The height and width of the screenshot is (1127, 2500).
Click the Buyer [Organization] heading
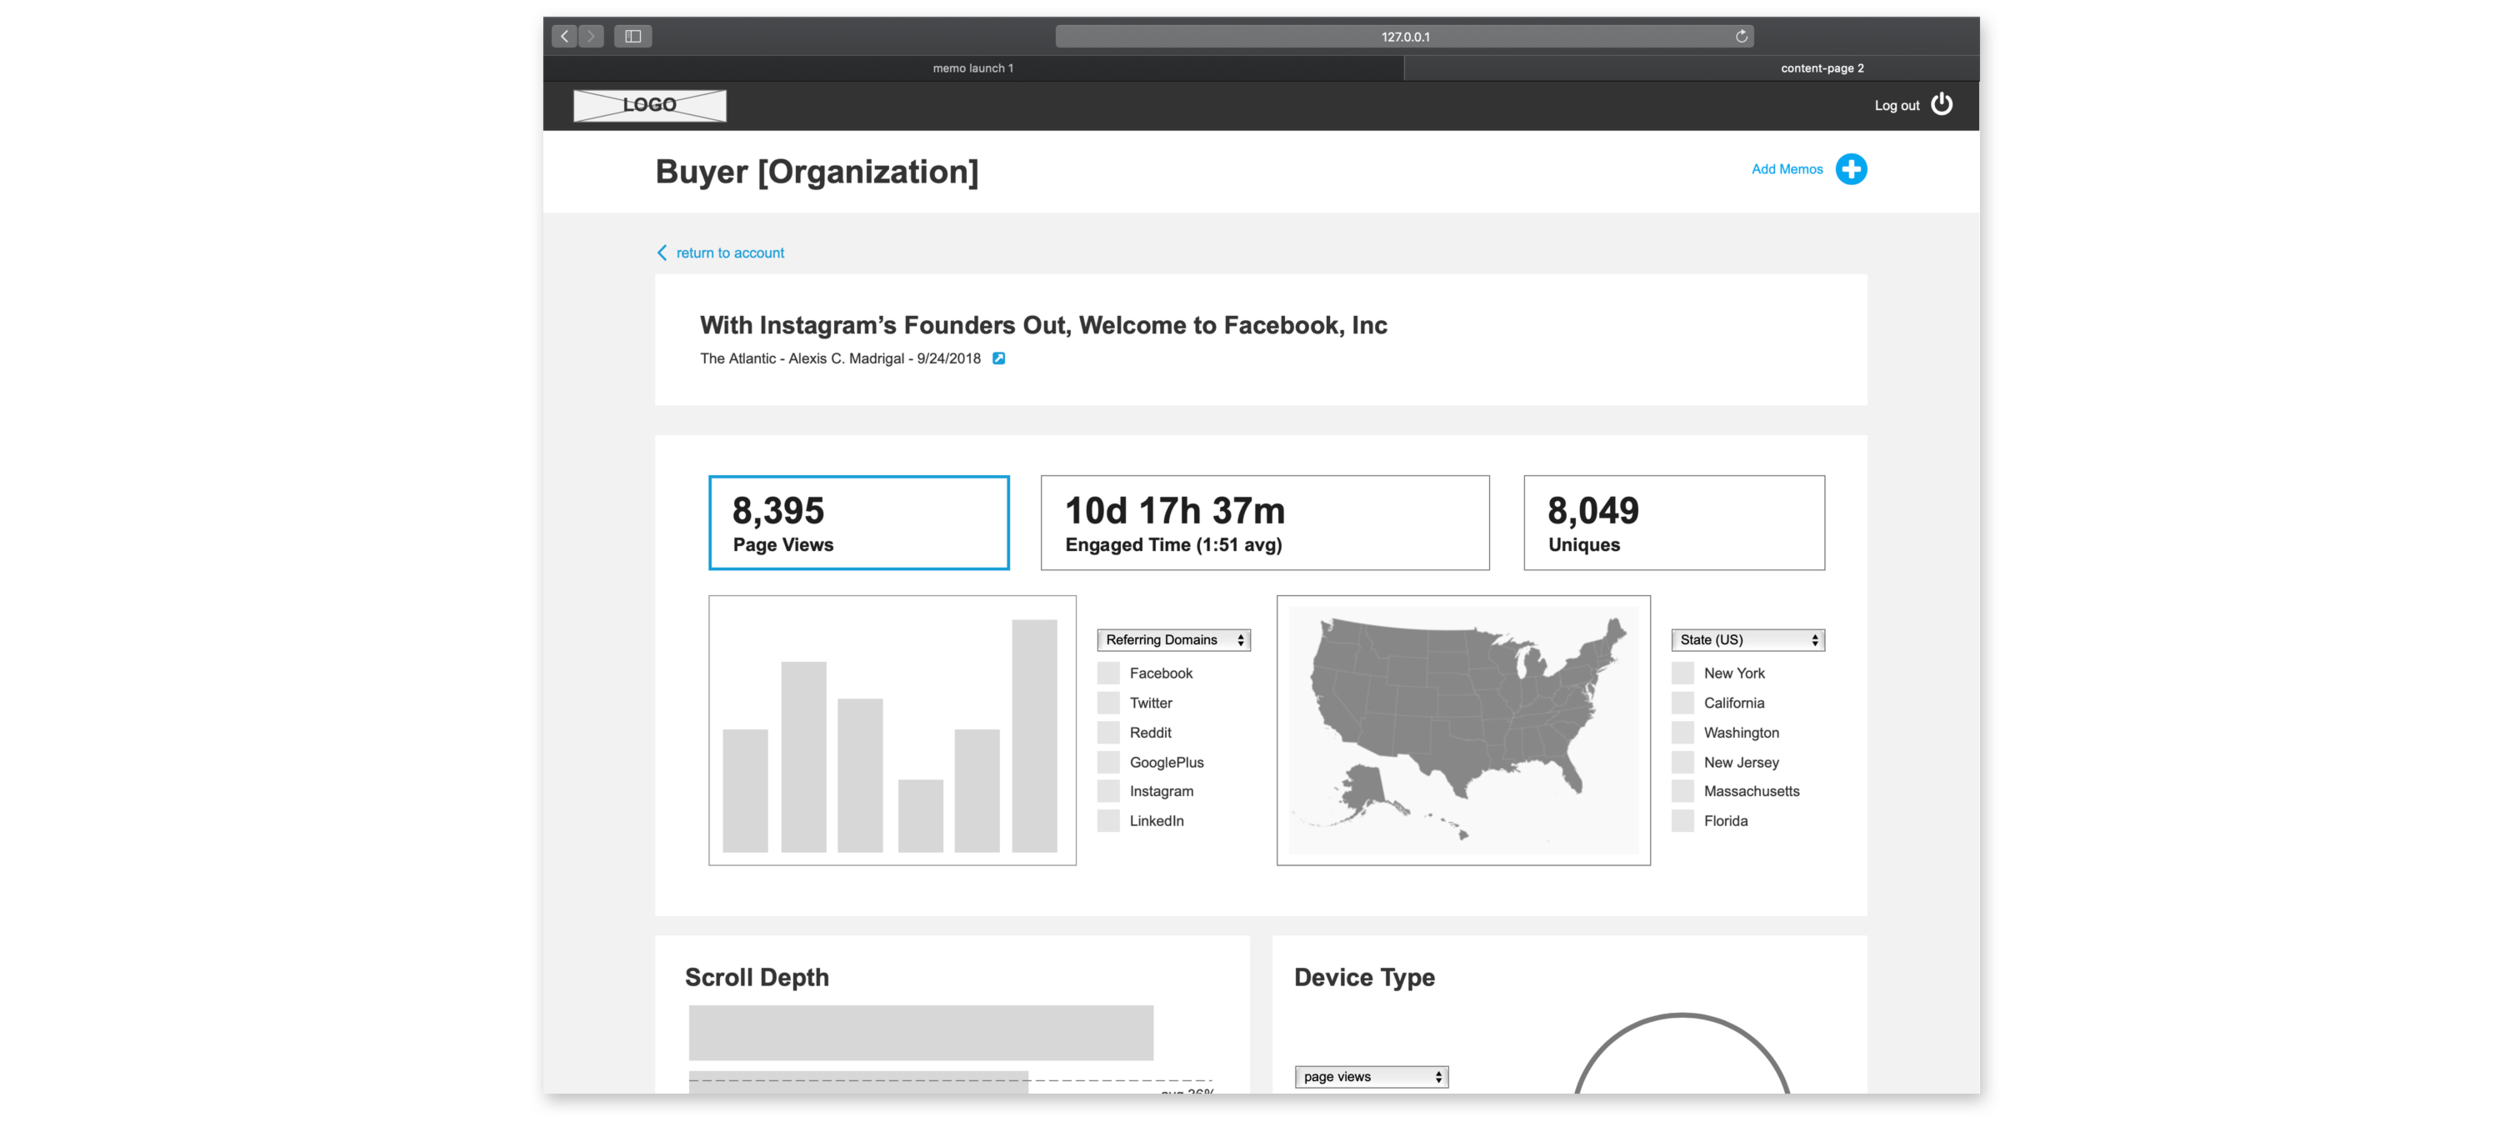(817, 172)
